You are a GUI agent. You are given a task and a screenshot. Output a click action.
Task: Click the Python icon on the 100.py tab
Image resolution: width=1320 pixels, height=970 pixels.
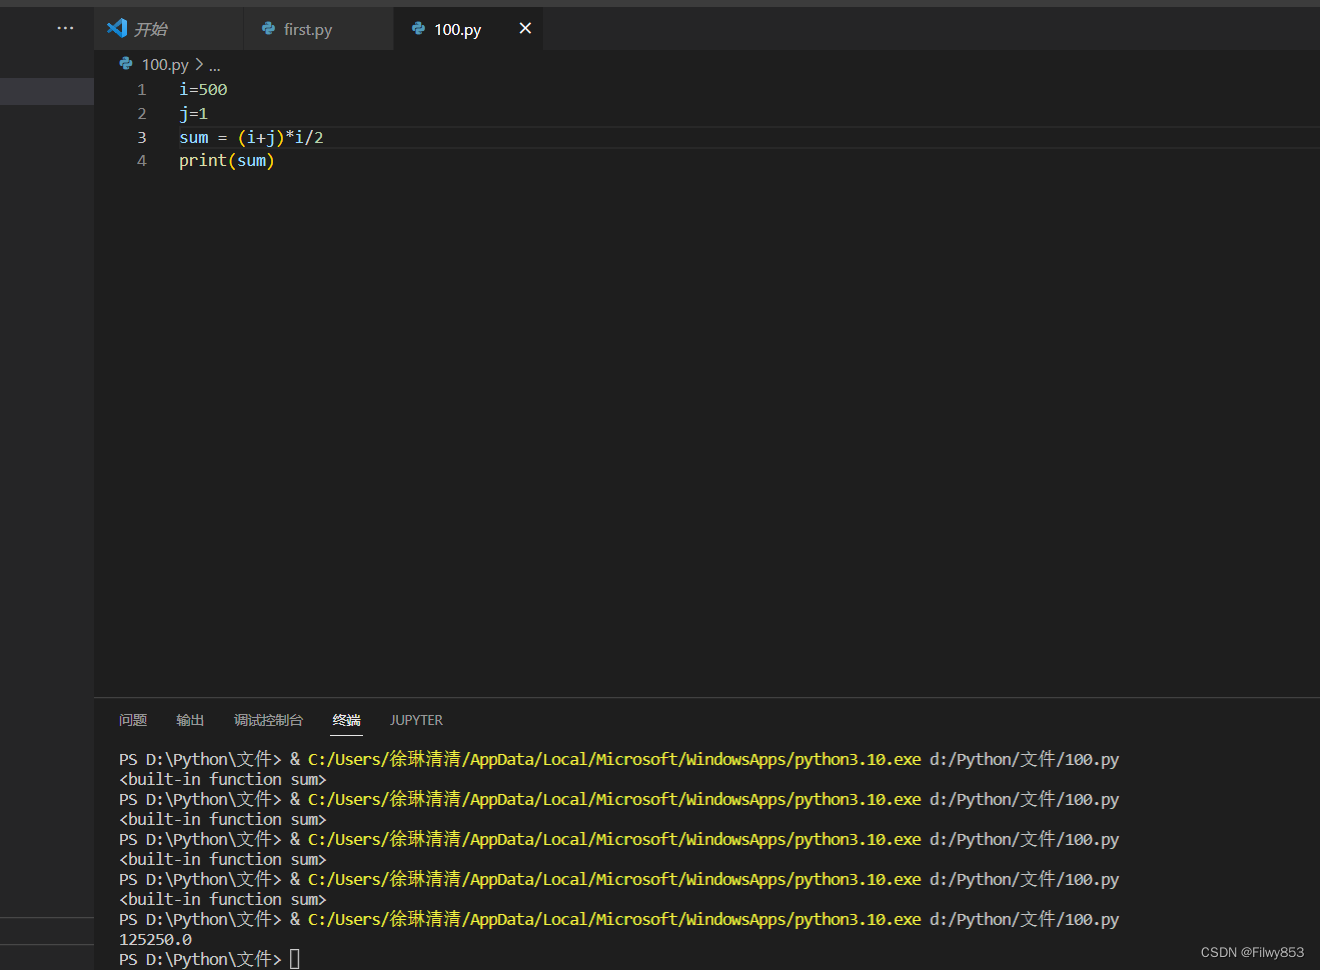click(419, 29)
